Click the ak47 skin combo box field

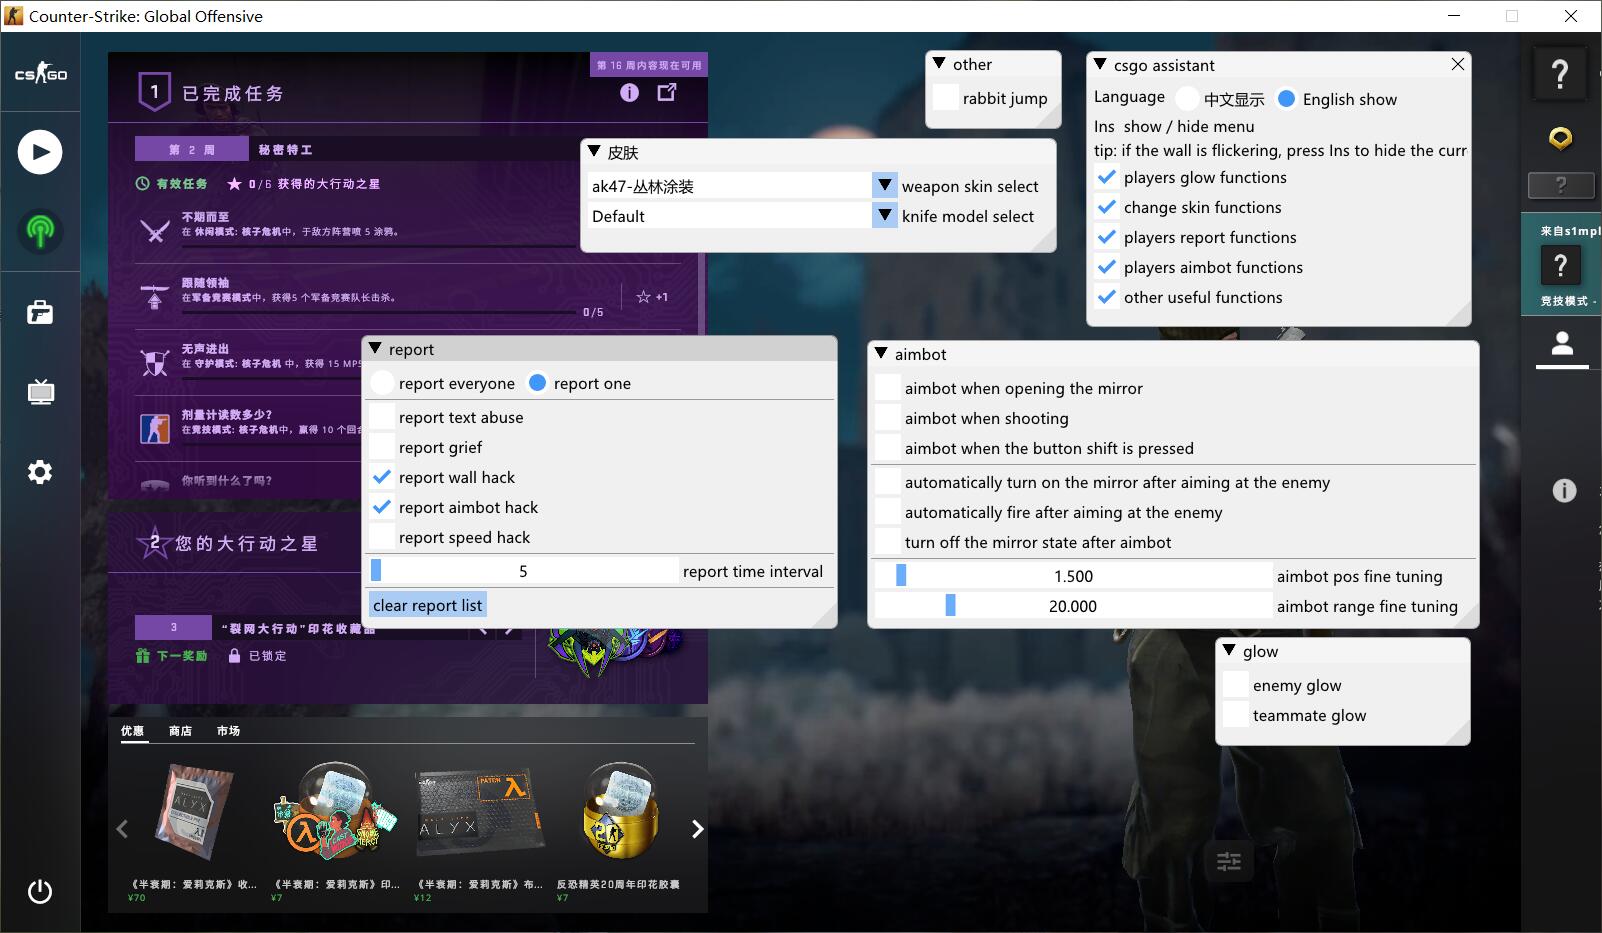click(730, 186)
